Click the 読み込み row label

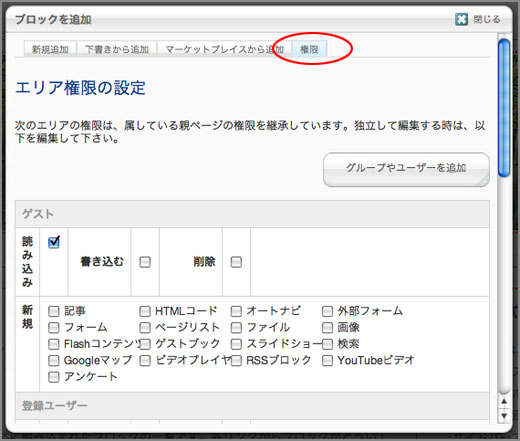tap(27, 262)
